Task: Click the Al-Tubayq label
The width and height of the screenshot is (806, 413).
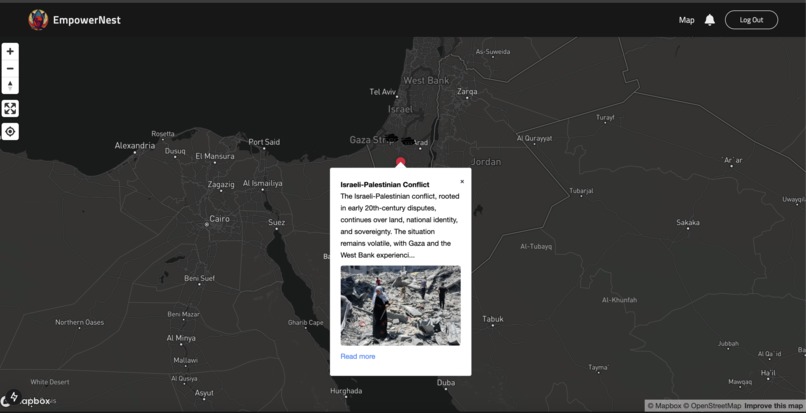Action: tap(536, 246)
